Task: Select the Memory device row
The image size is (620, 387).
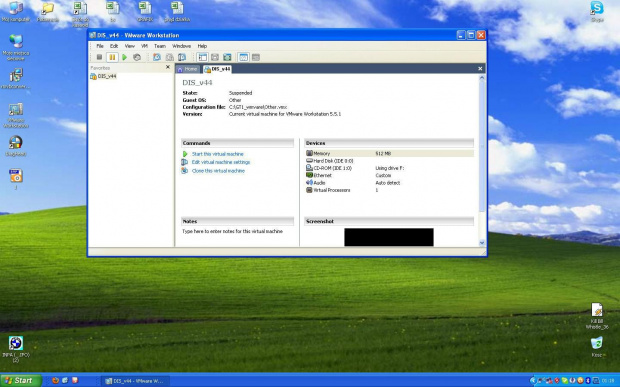Action: coord(389,153)
